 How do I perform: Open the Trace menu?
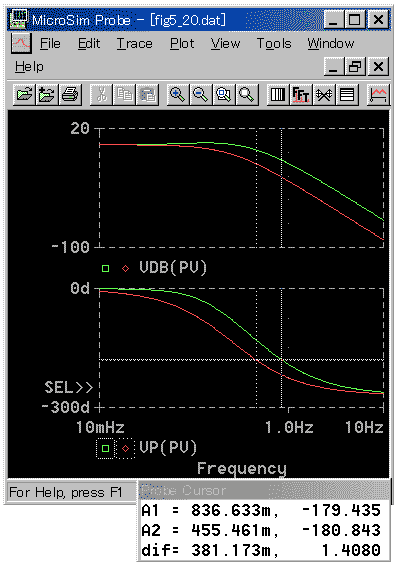134,44
